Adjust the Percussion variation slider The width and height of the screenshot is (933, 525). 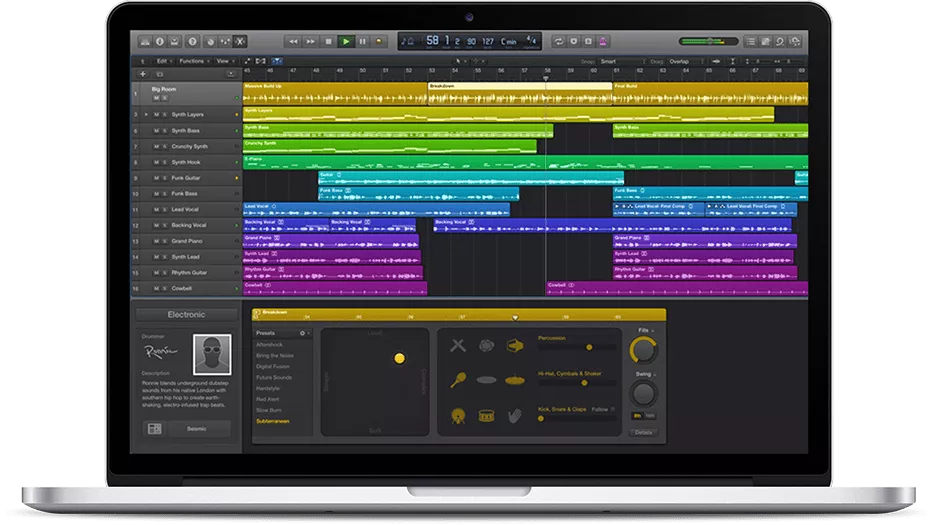pos(577,347)
